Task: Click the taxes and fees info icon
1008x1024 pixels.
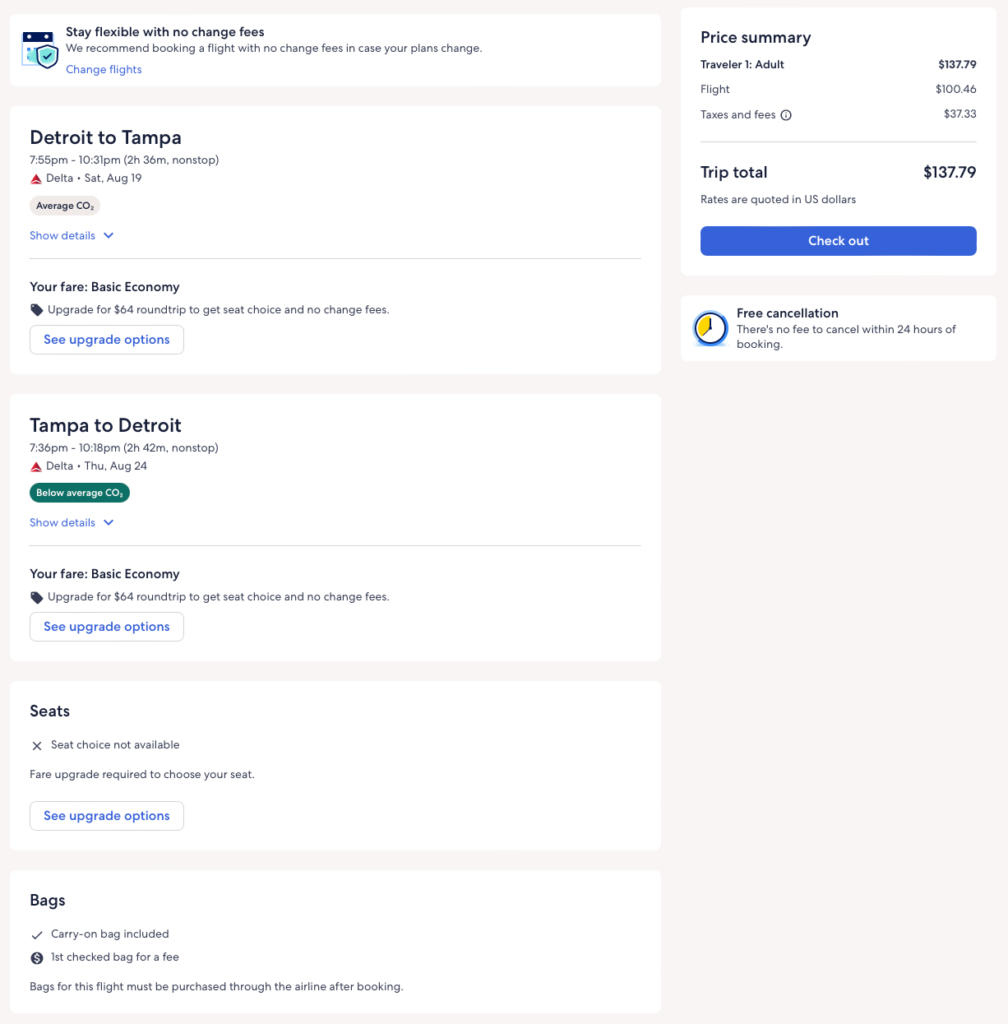Action: click(786, 115)
